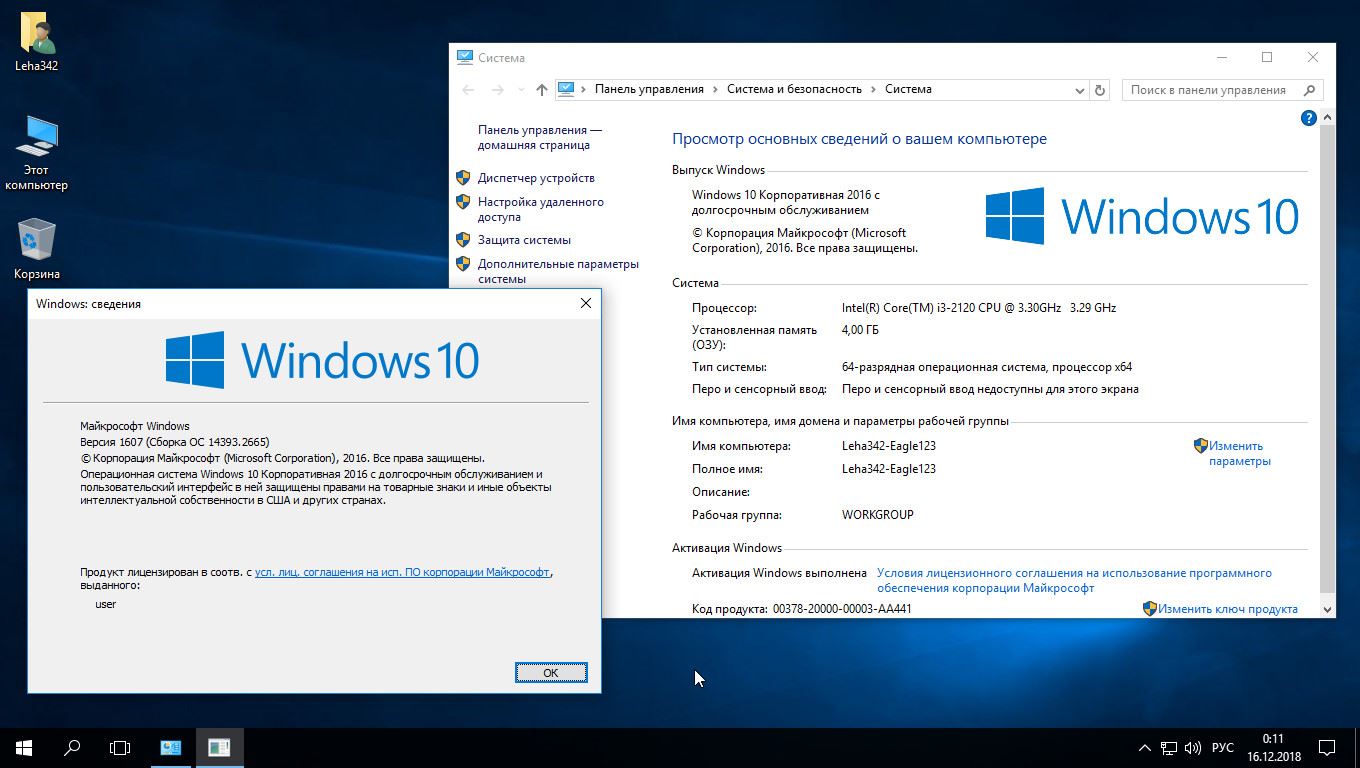
Task: Select Система breadcrumb item
Action: tap(908, 89)
